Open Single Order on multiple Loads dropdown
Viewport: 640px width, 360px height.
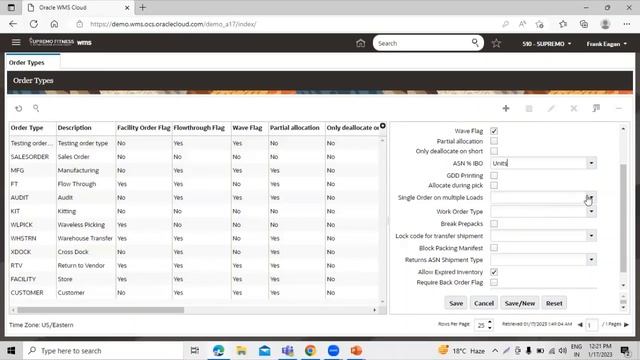tap(591, 198)
